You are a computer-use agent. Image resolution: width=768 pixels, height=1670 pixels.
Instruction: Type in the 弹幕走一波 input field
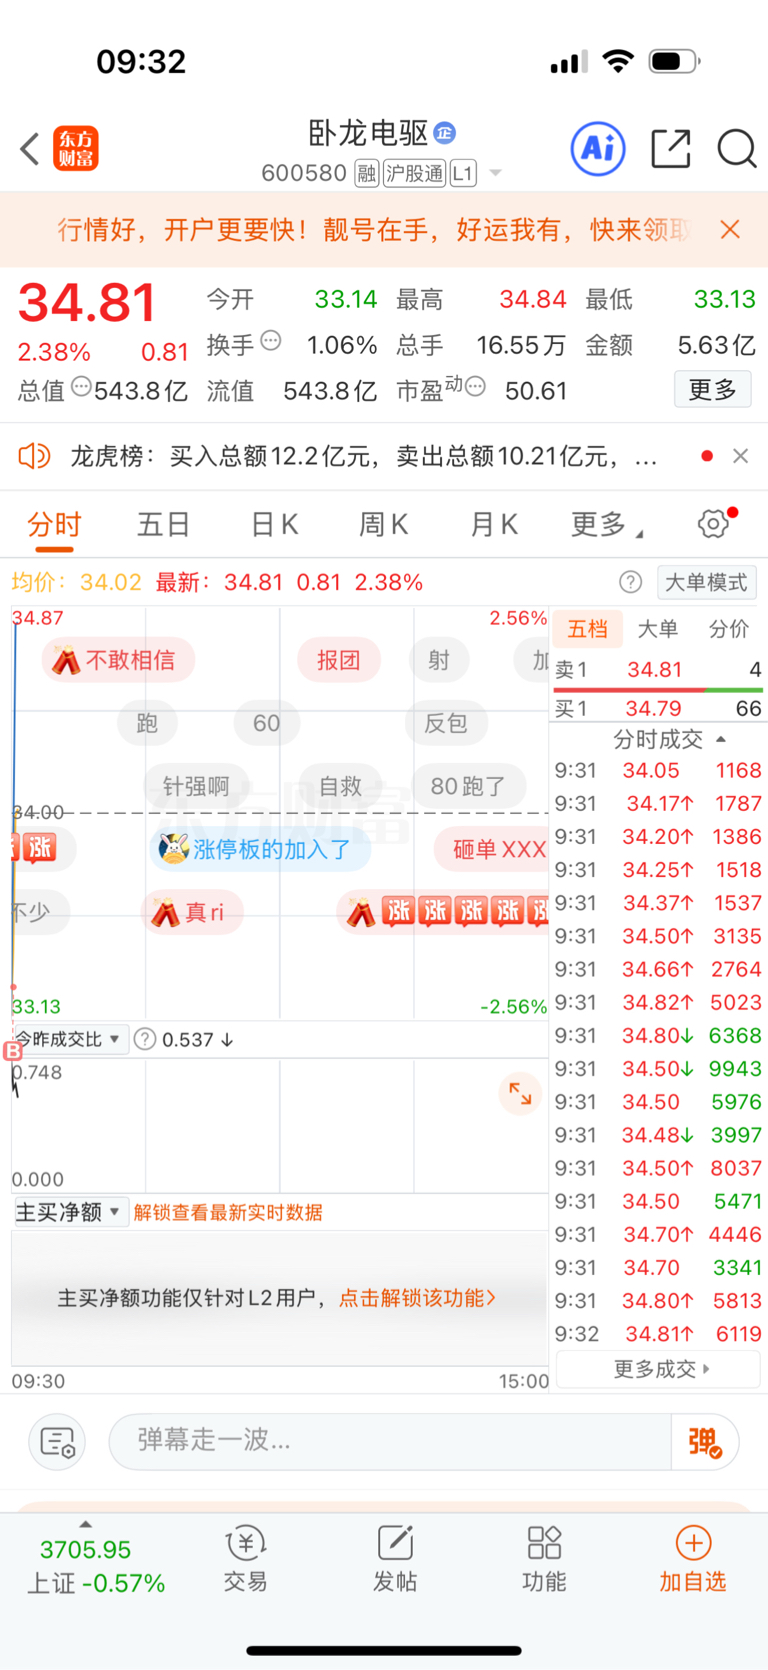(x=390, y=1441)
